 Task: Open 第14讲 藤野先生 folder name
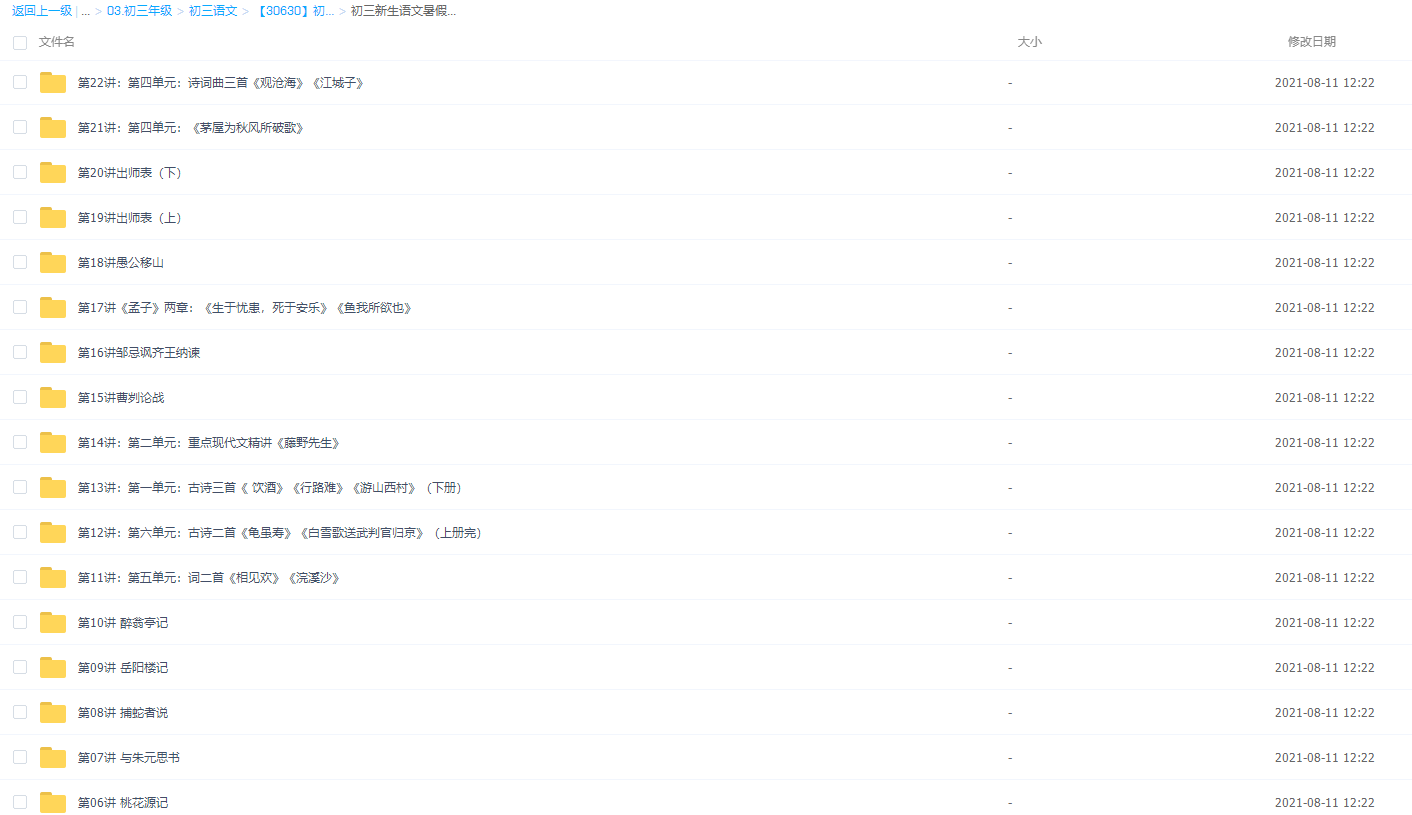coord(209,443)
